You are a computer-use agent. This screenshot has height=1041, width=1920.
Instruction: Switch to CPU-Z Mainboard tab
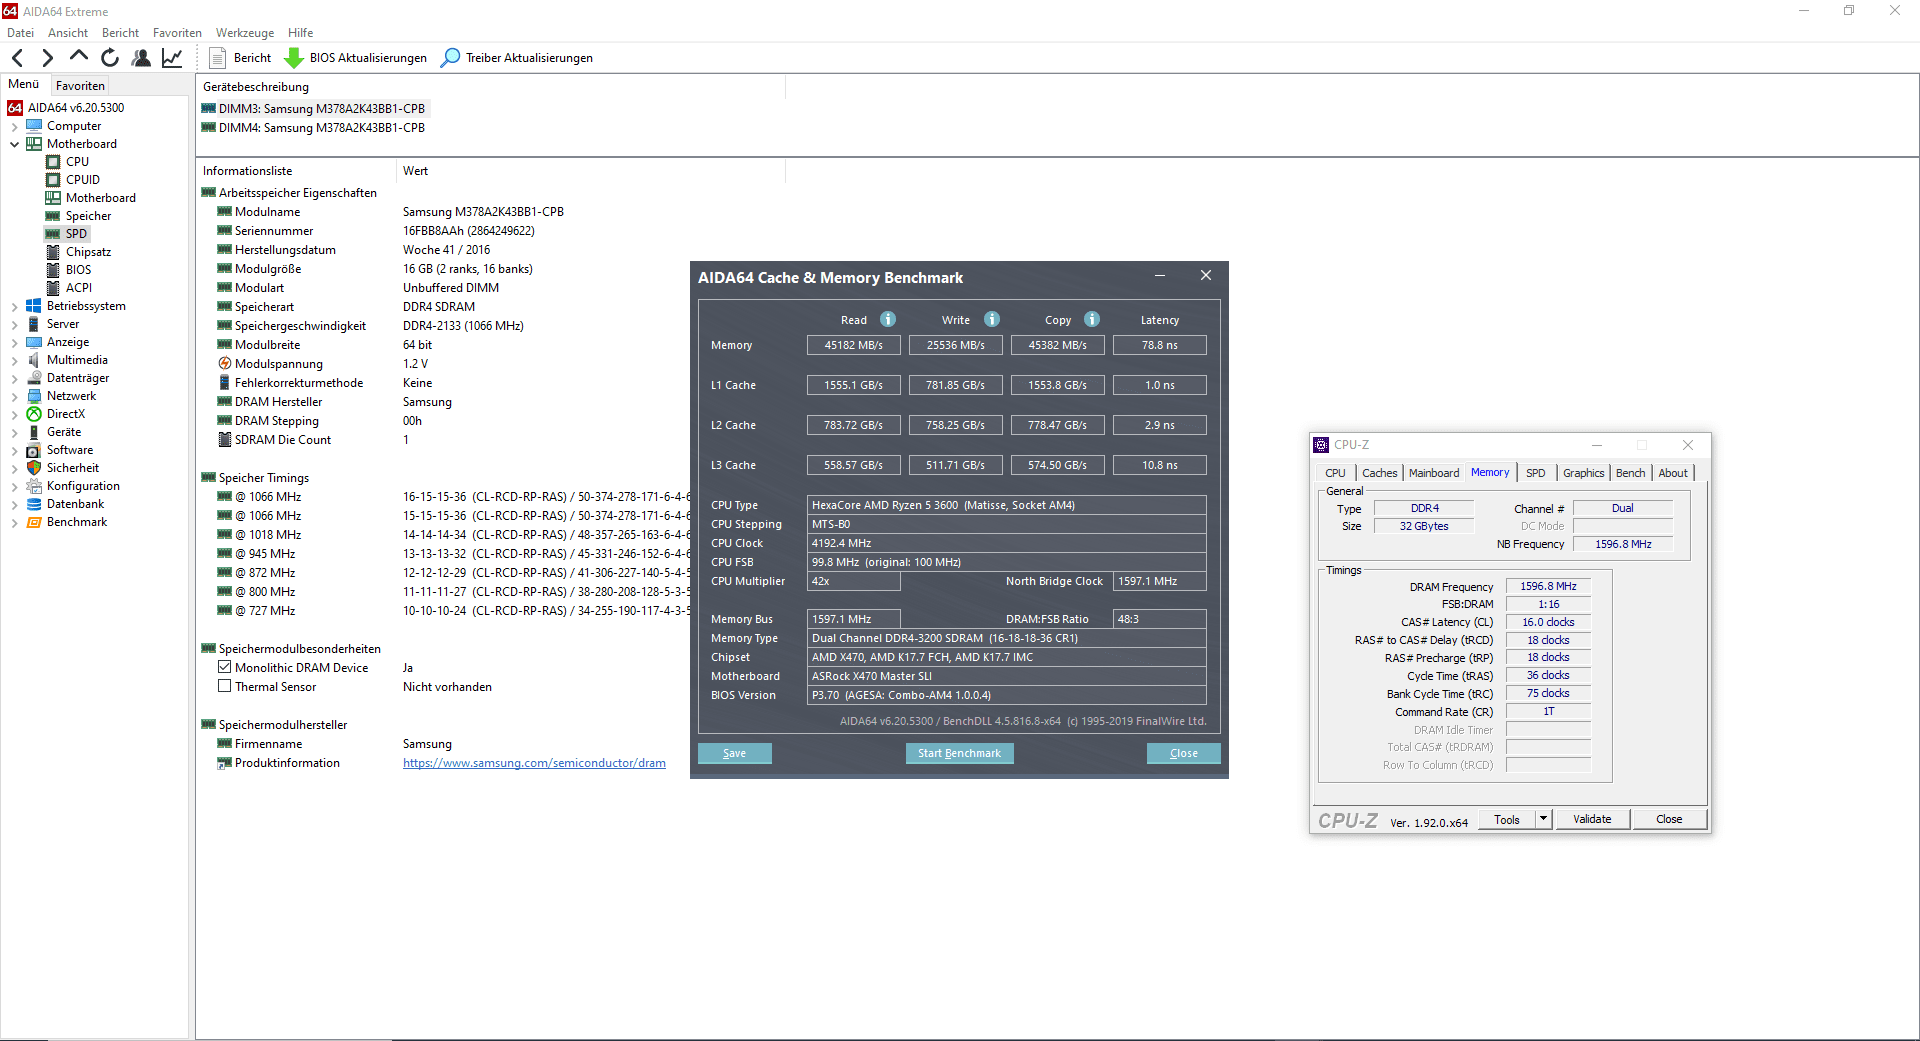pyautogui.click(x=1434, y=473)
